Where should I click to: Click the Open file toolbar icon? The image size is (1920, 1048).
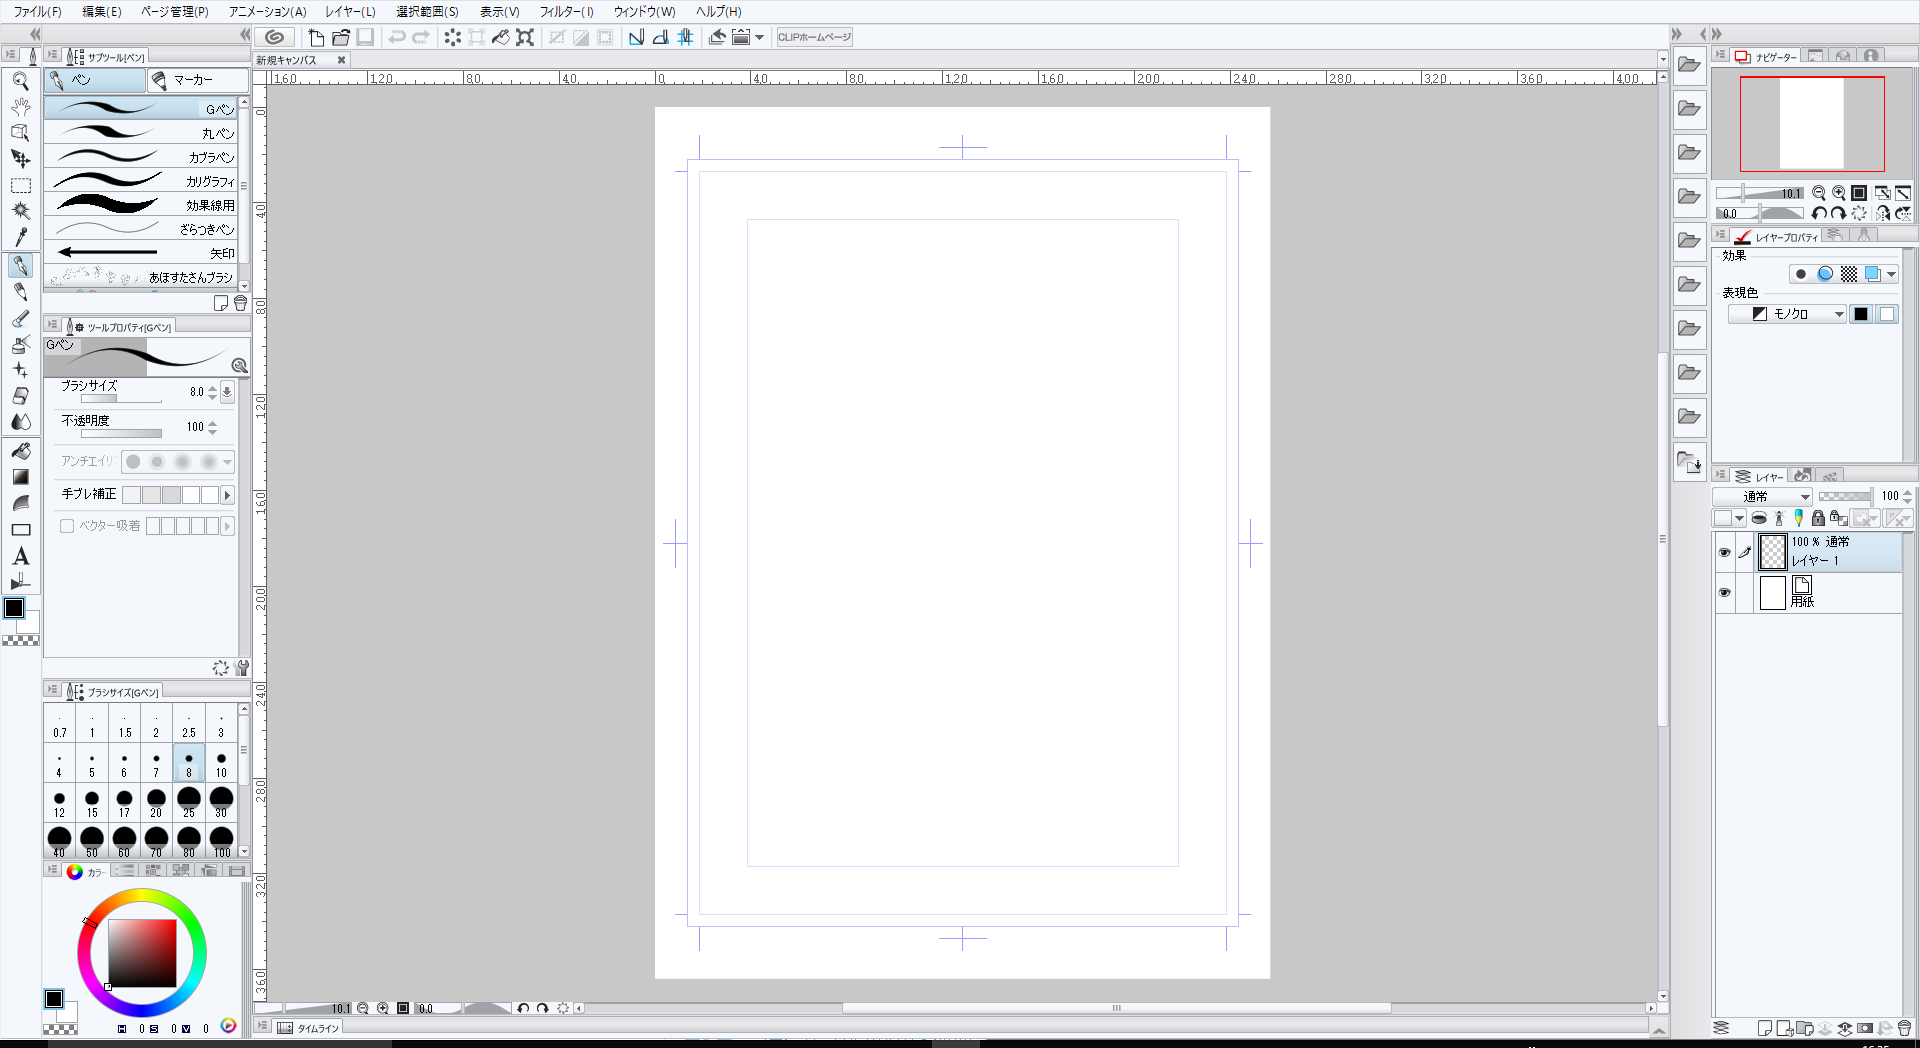(x=341, y=38)
